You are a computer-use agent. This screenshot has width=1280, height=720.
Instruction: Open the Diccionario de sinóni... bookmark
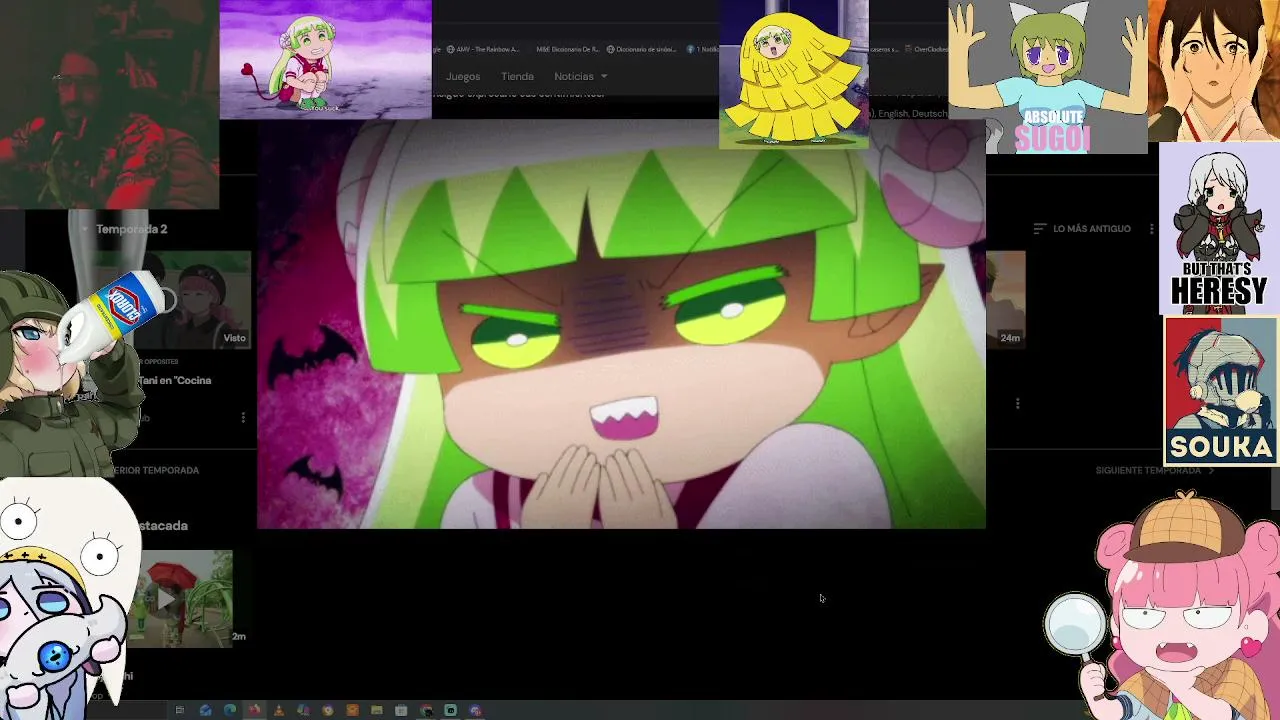pyautogui.click(x=642, y=49)
